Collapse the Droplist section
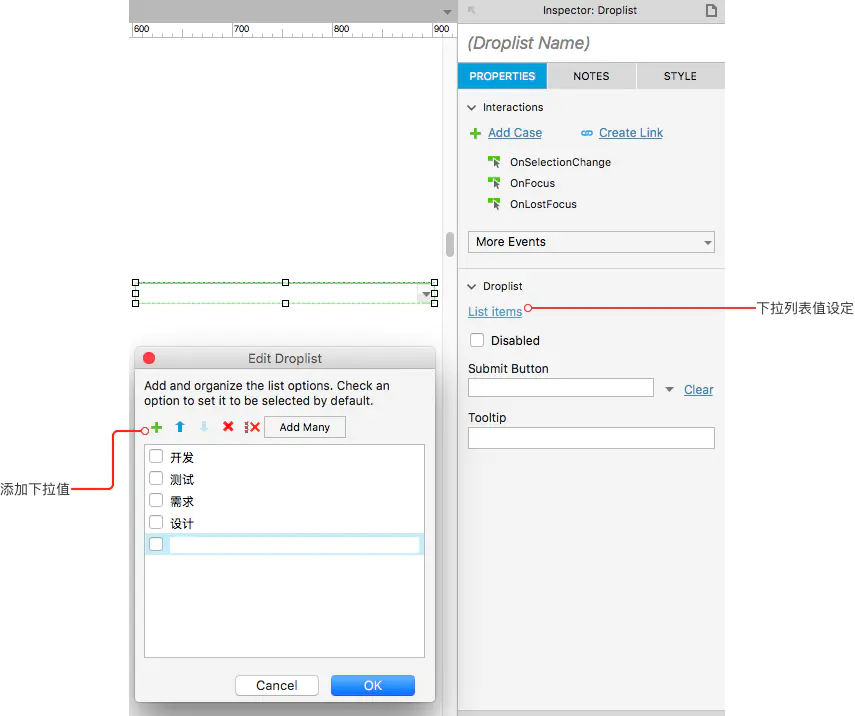This screenshot has width=855, height=716. [x=472, y=286]
